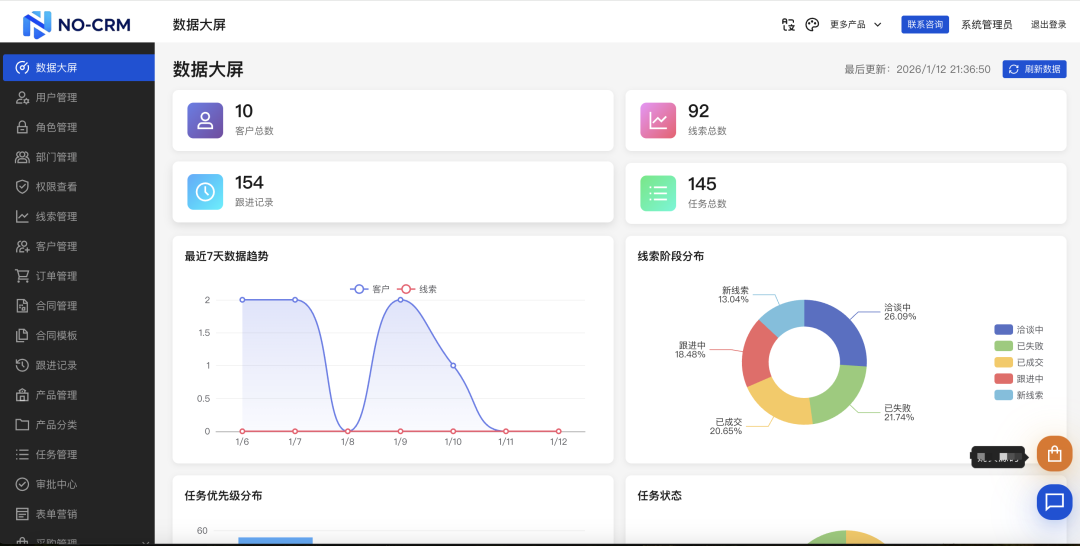Screen dimensions: 1080x546
Task: Click the 角色管理 lock icon
Action: (x=22, y=127)
